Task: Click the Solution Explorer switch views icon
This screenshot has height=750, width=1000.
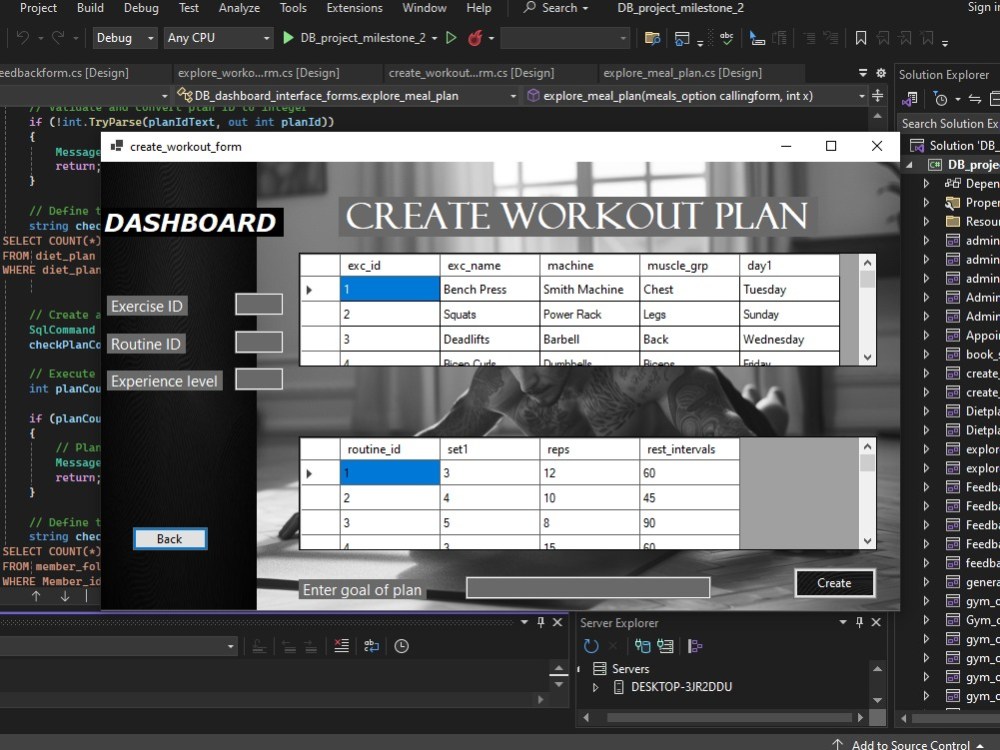Action: point(909,99)
